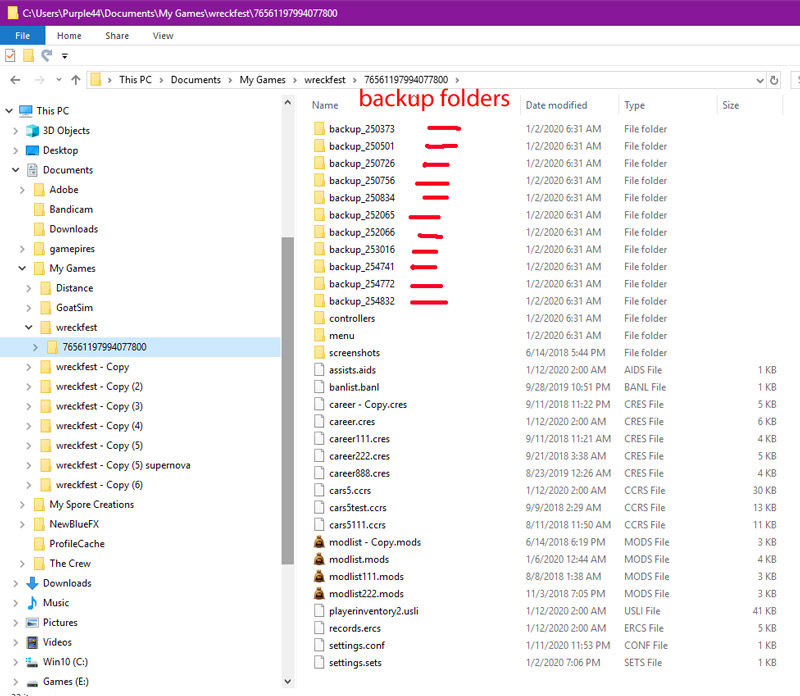The width and height of the screenshot is (800, 696).
Task: Click Documents in the address breadcrumb
Action: pyautogui.click(x=196, y=80)
